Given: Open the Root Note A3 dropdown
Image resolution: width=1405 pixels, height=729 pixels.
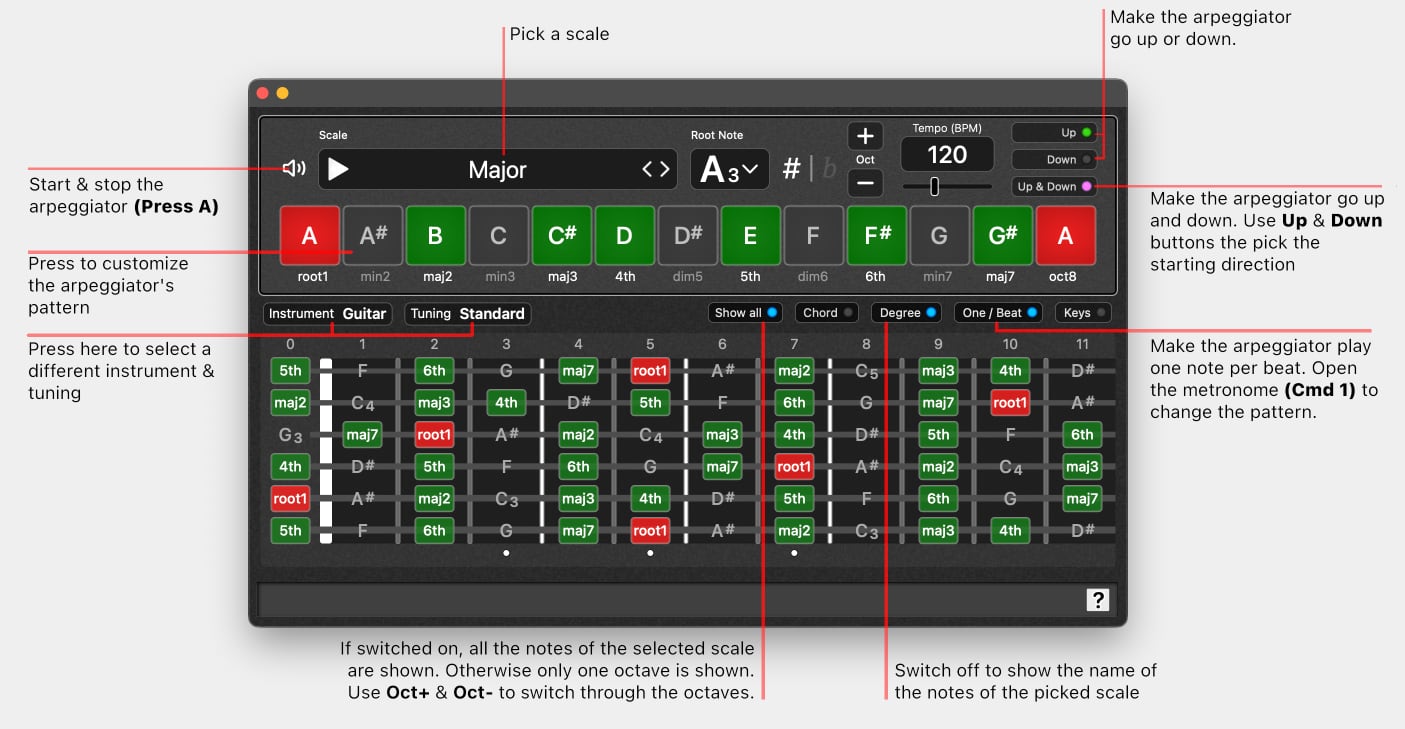Looking at the screenshot, I should point(729,170).
